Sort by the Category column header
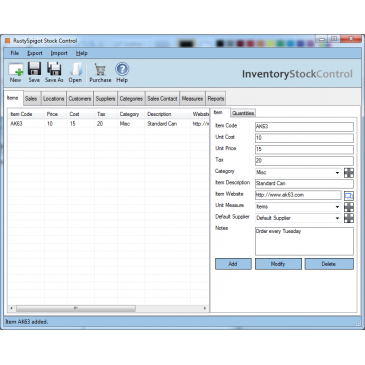 click(x=131, y=114)
